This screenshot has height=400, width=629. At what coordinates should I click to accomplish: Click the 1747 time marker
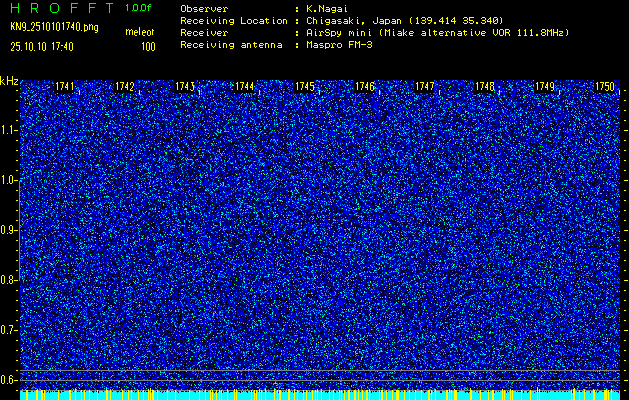click(425, 87)
